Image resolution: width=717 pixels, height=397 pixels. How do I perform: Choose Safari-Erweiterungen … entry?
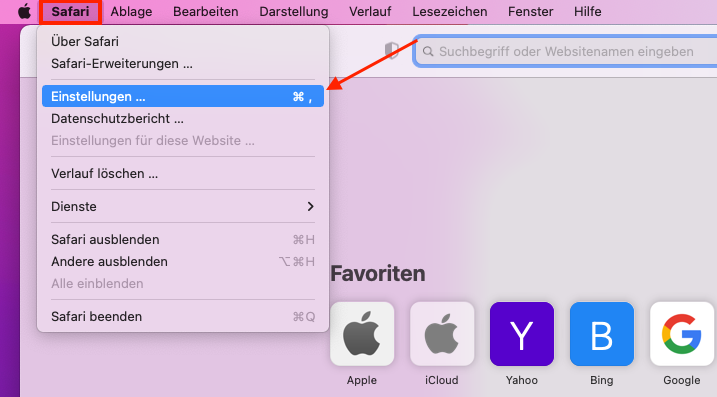pos(183,64)
